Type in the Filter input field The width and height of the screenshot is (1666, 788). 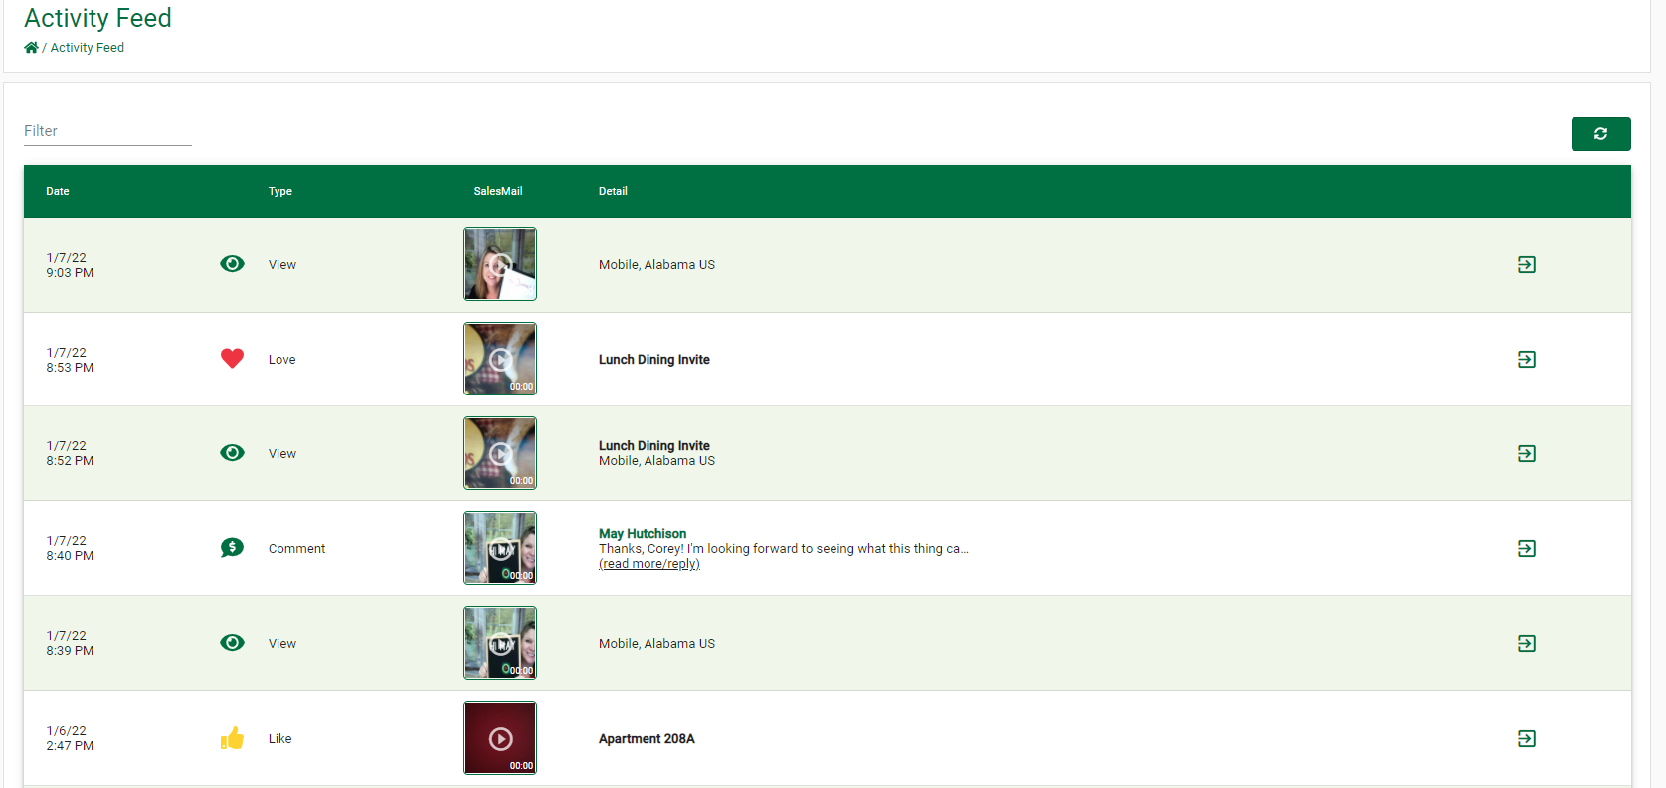point(107,131)
